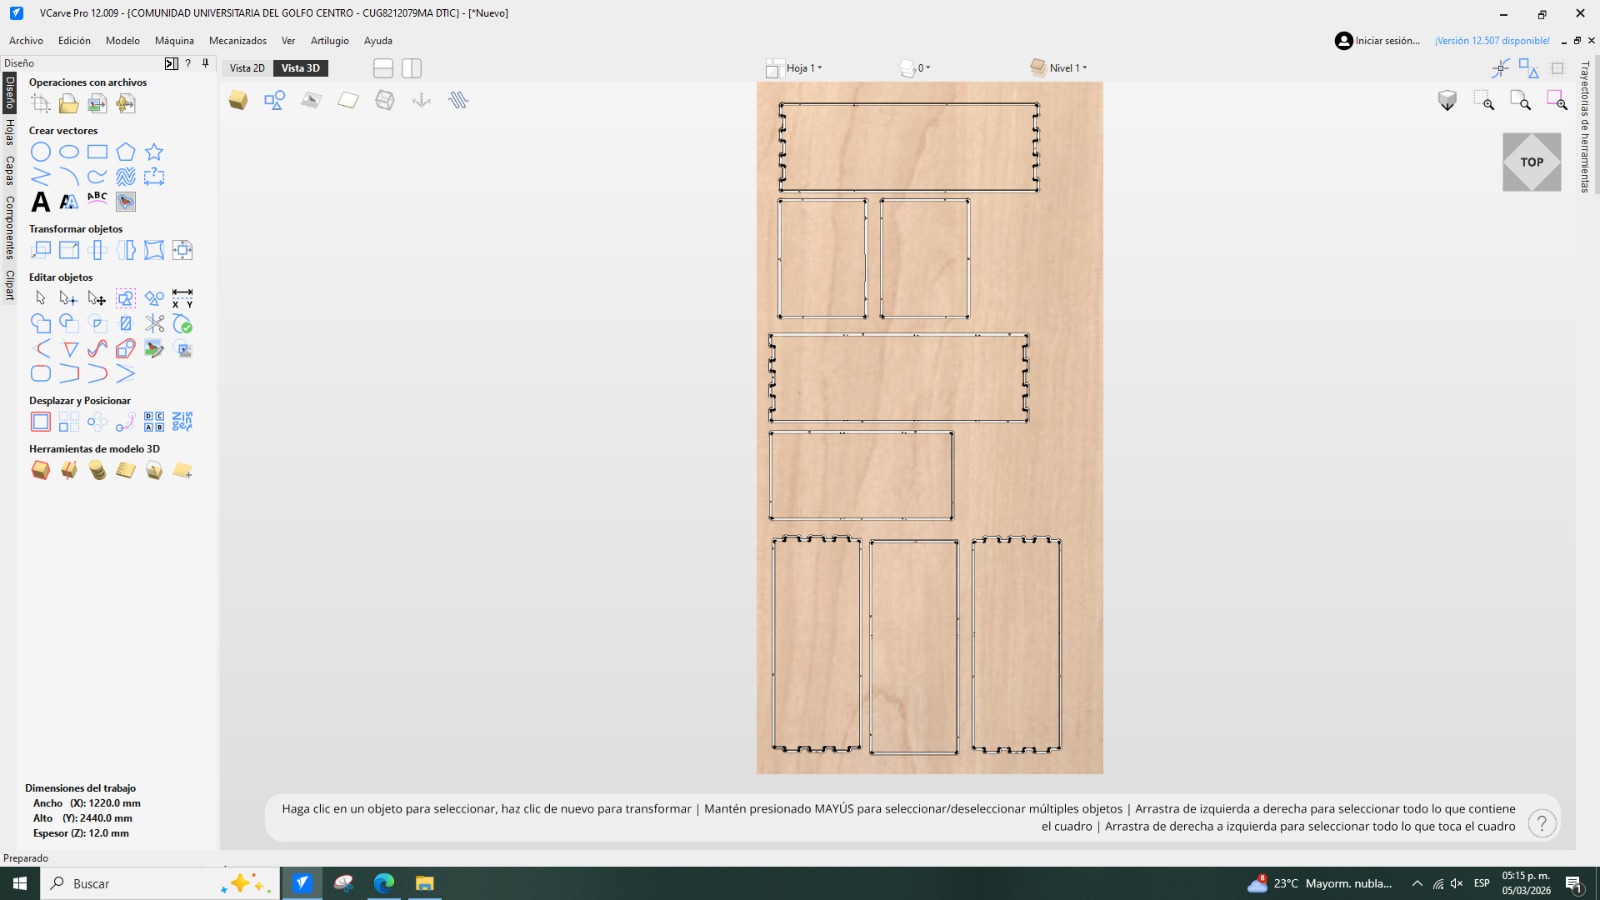Click Iniciar sesión link

pos(1385,40)
